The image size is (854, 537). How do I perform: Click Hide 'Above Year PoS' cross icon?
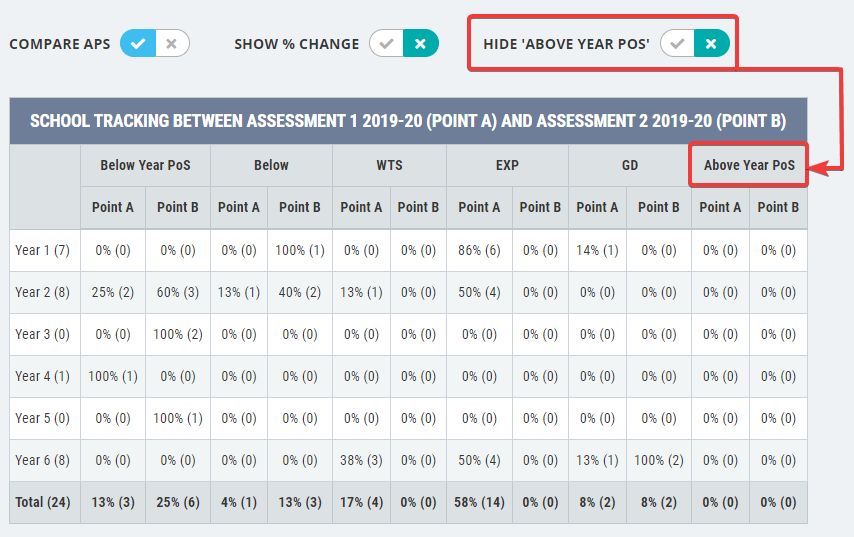click(x=711, y=44)
